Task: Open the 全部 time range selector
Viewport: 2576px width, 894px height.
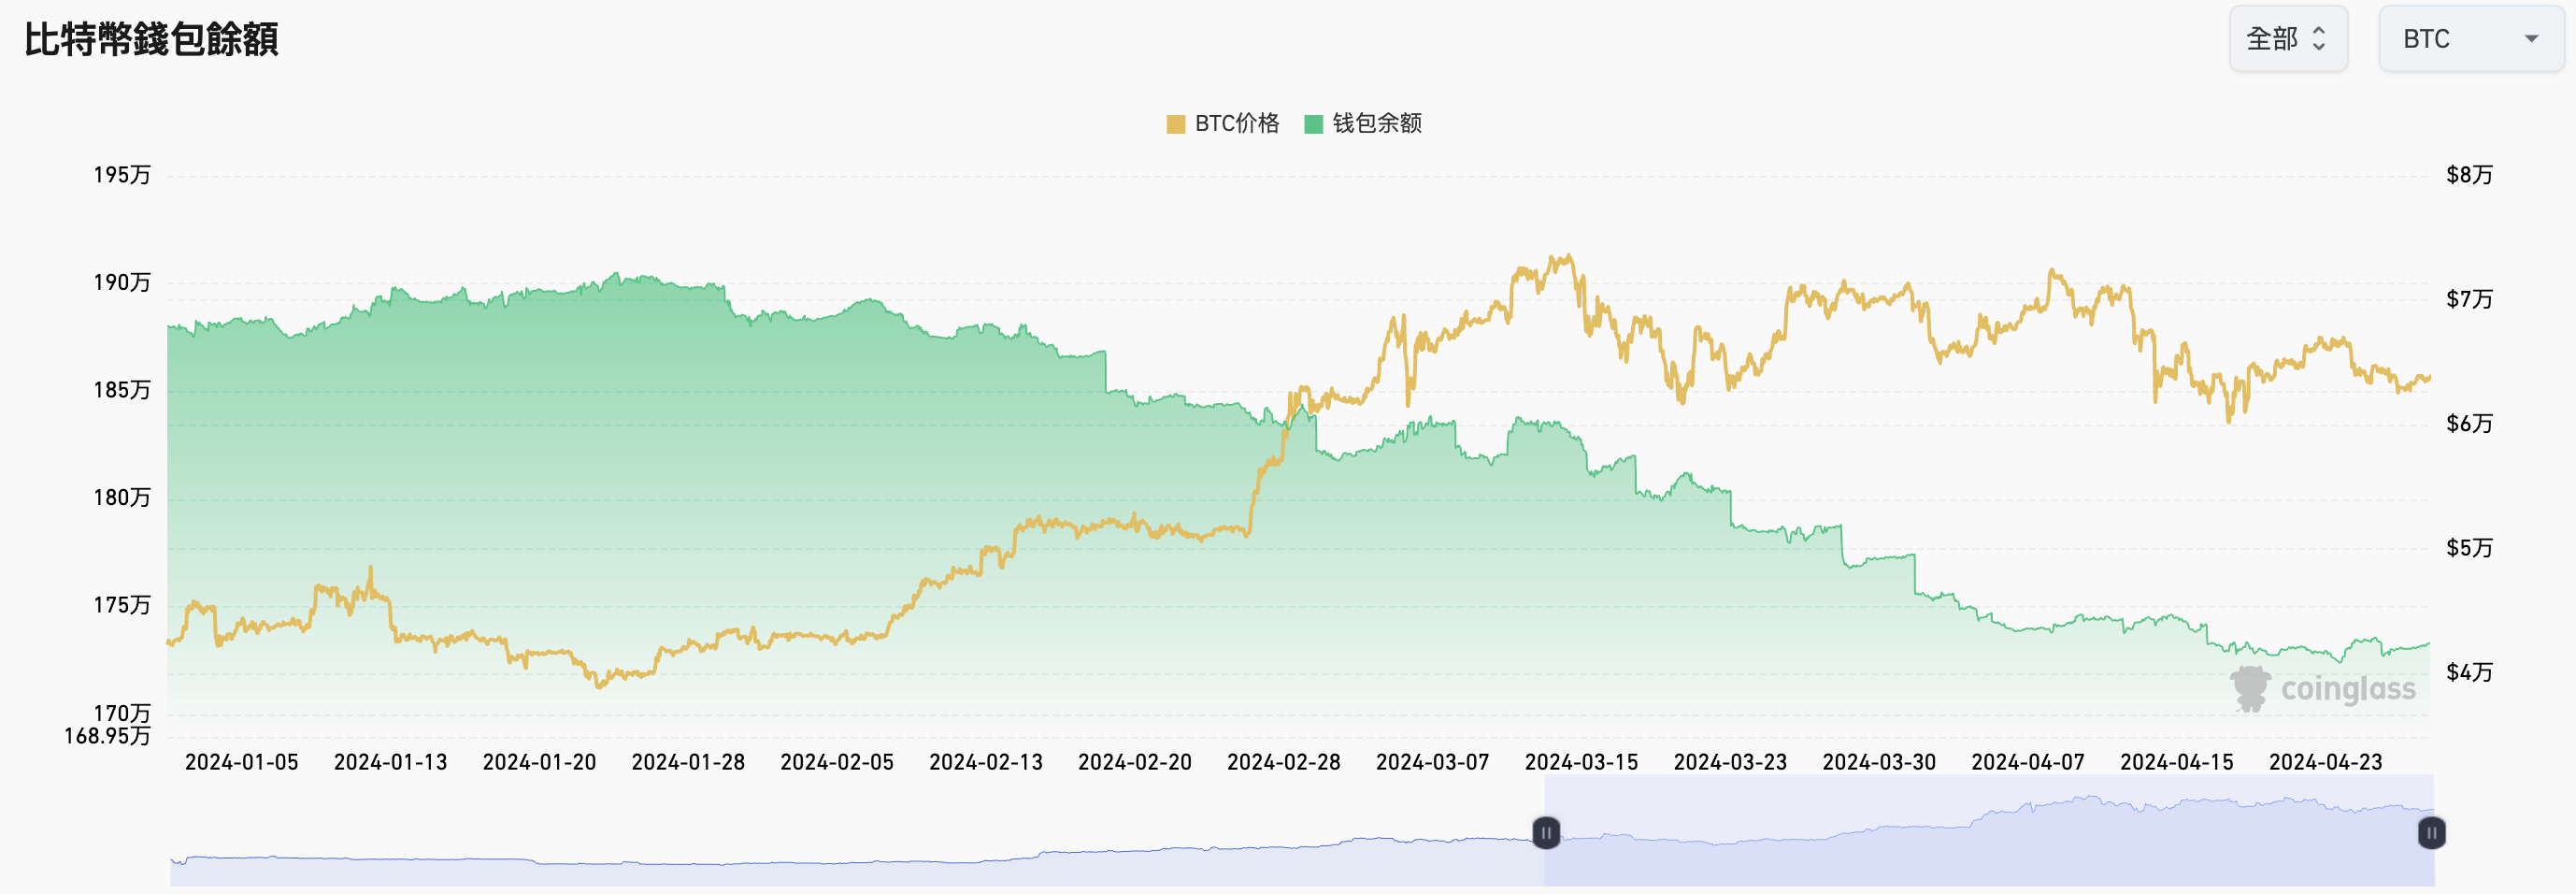Action: coord(2289,39)
